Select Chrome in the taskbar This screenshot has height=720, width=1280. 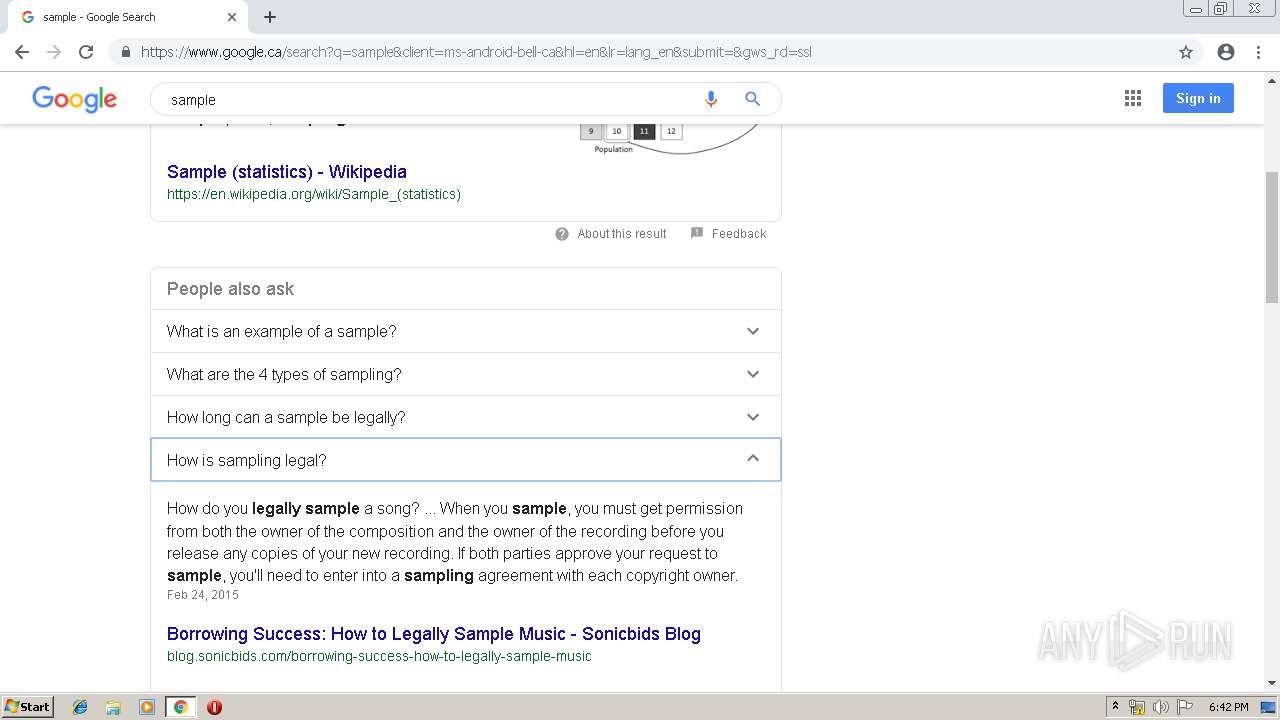pos(180,707)
